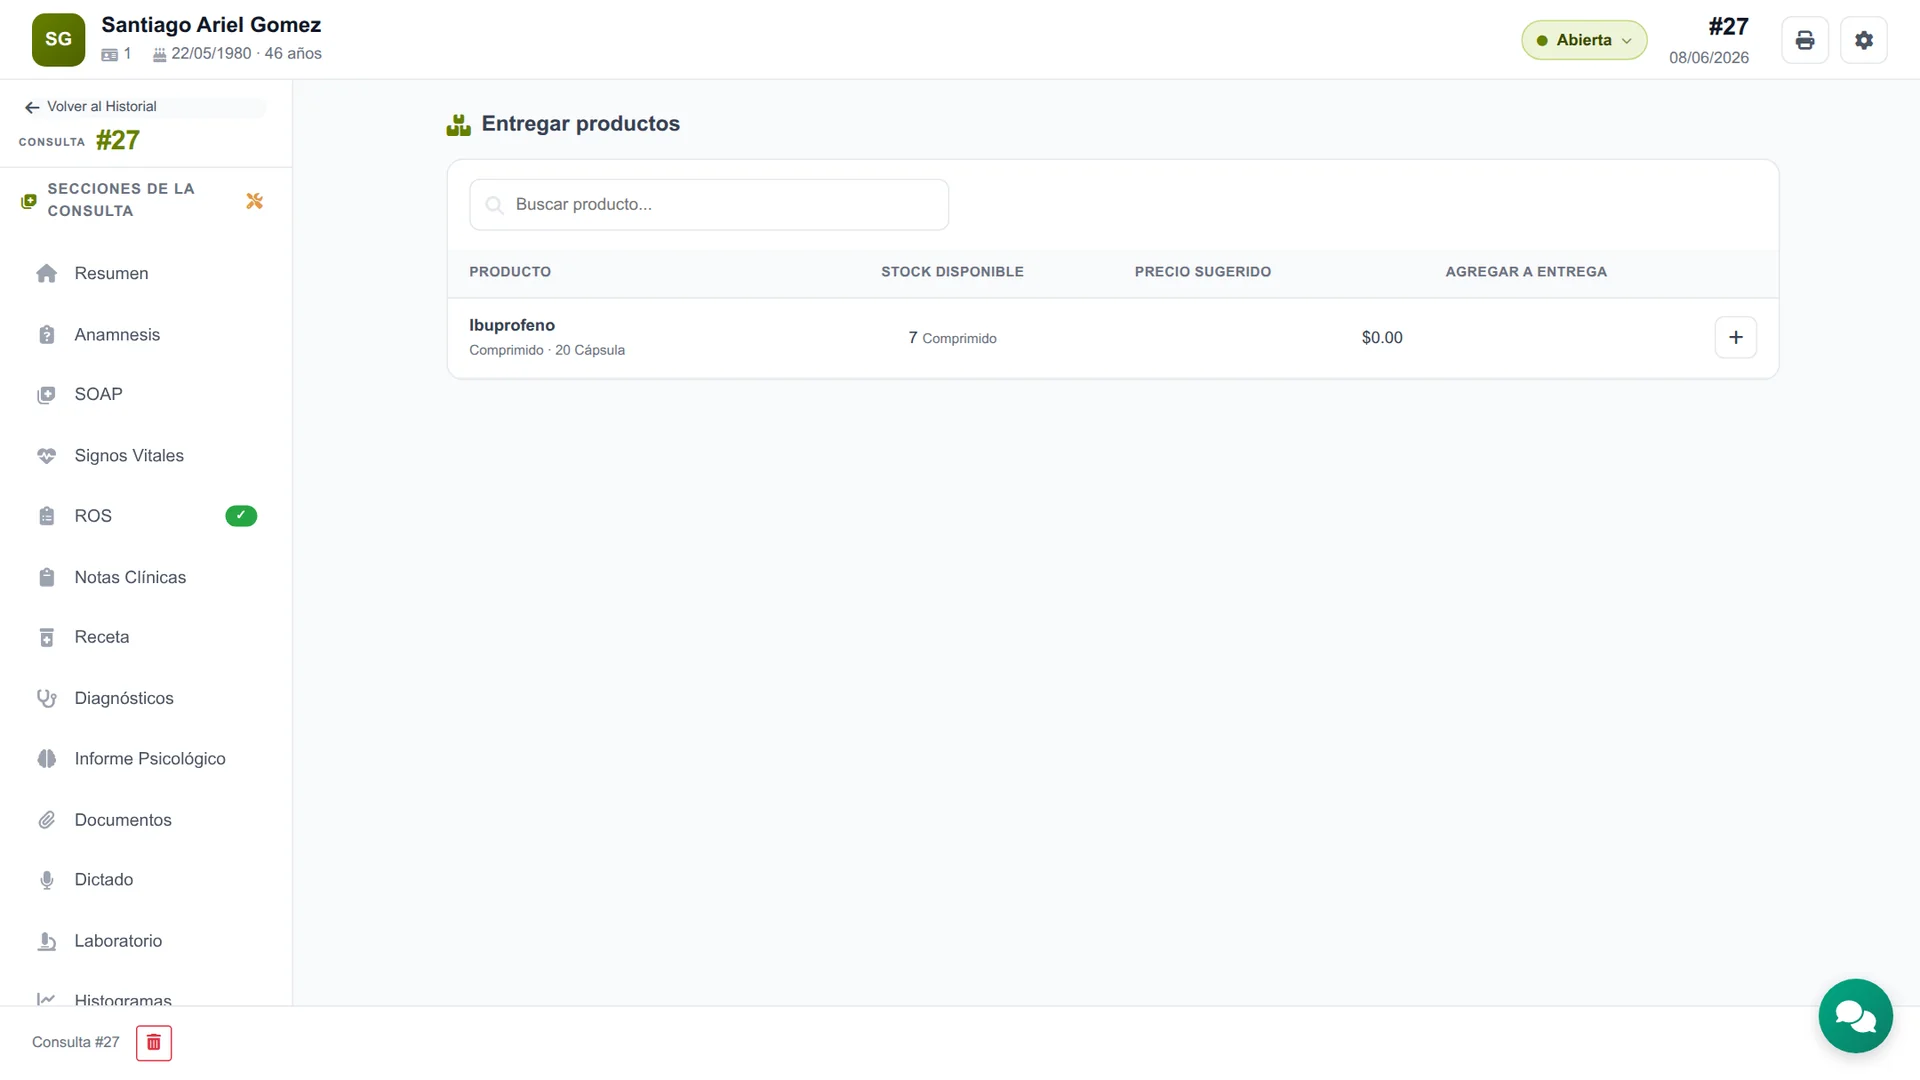Click the birthday cake icon by date

pyautogui.click(x=159, y=54)
